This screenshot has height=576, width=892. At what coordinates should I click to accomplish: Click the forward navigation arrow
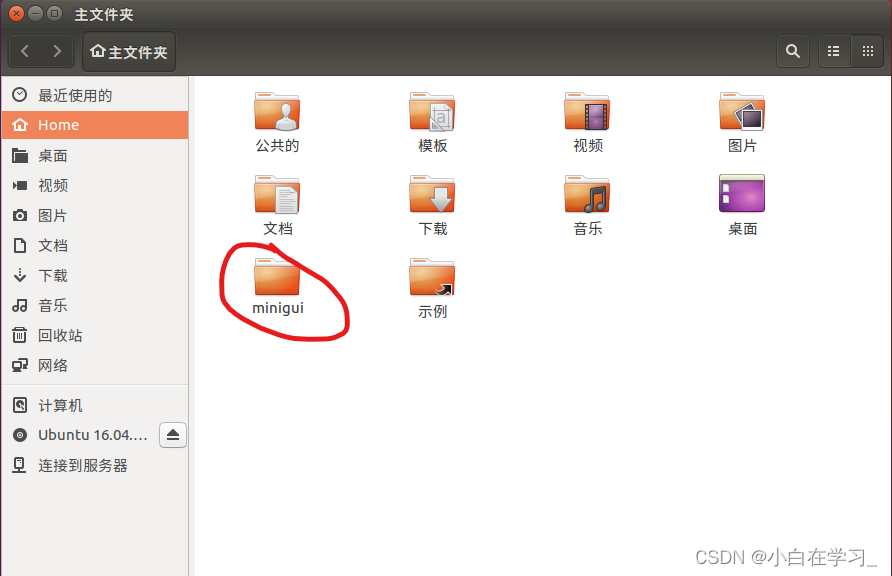tap(58, 50)
